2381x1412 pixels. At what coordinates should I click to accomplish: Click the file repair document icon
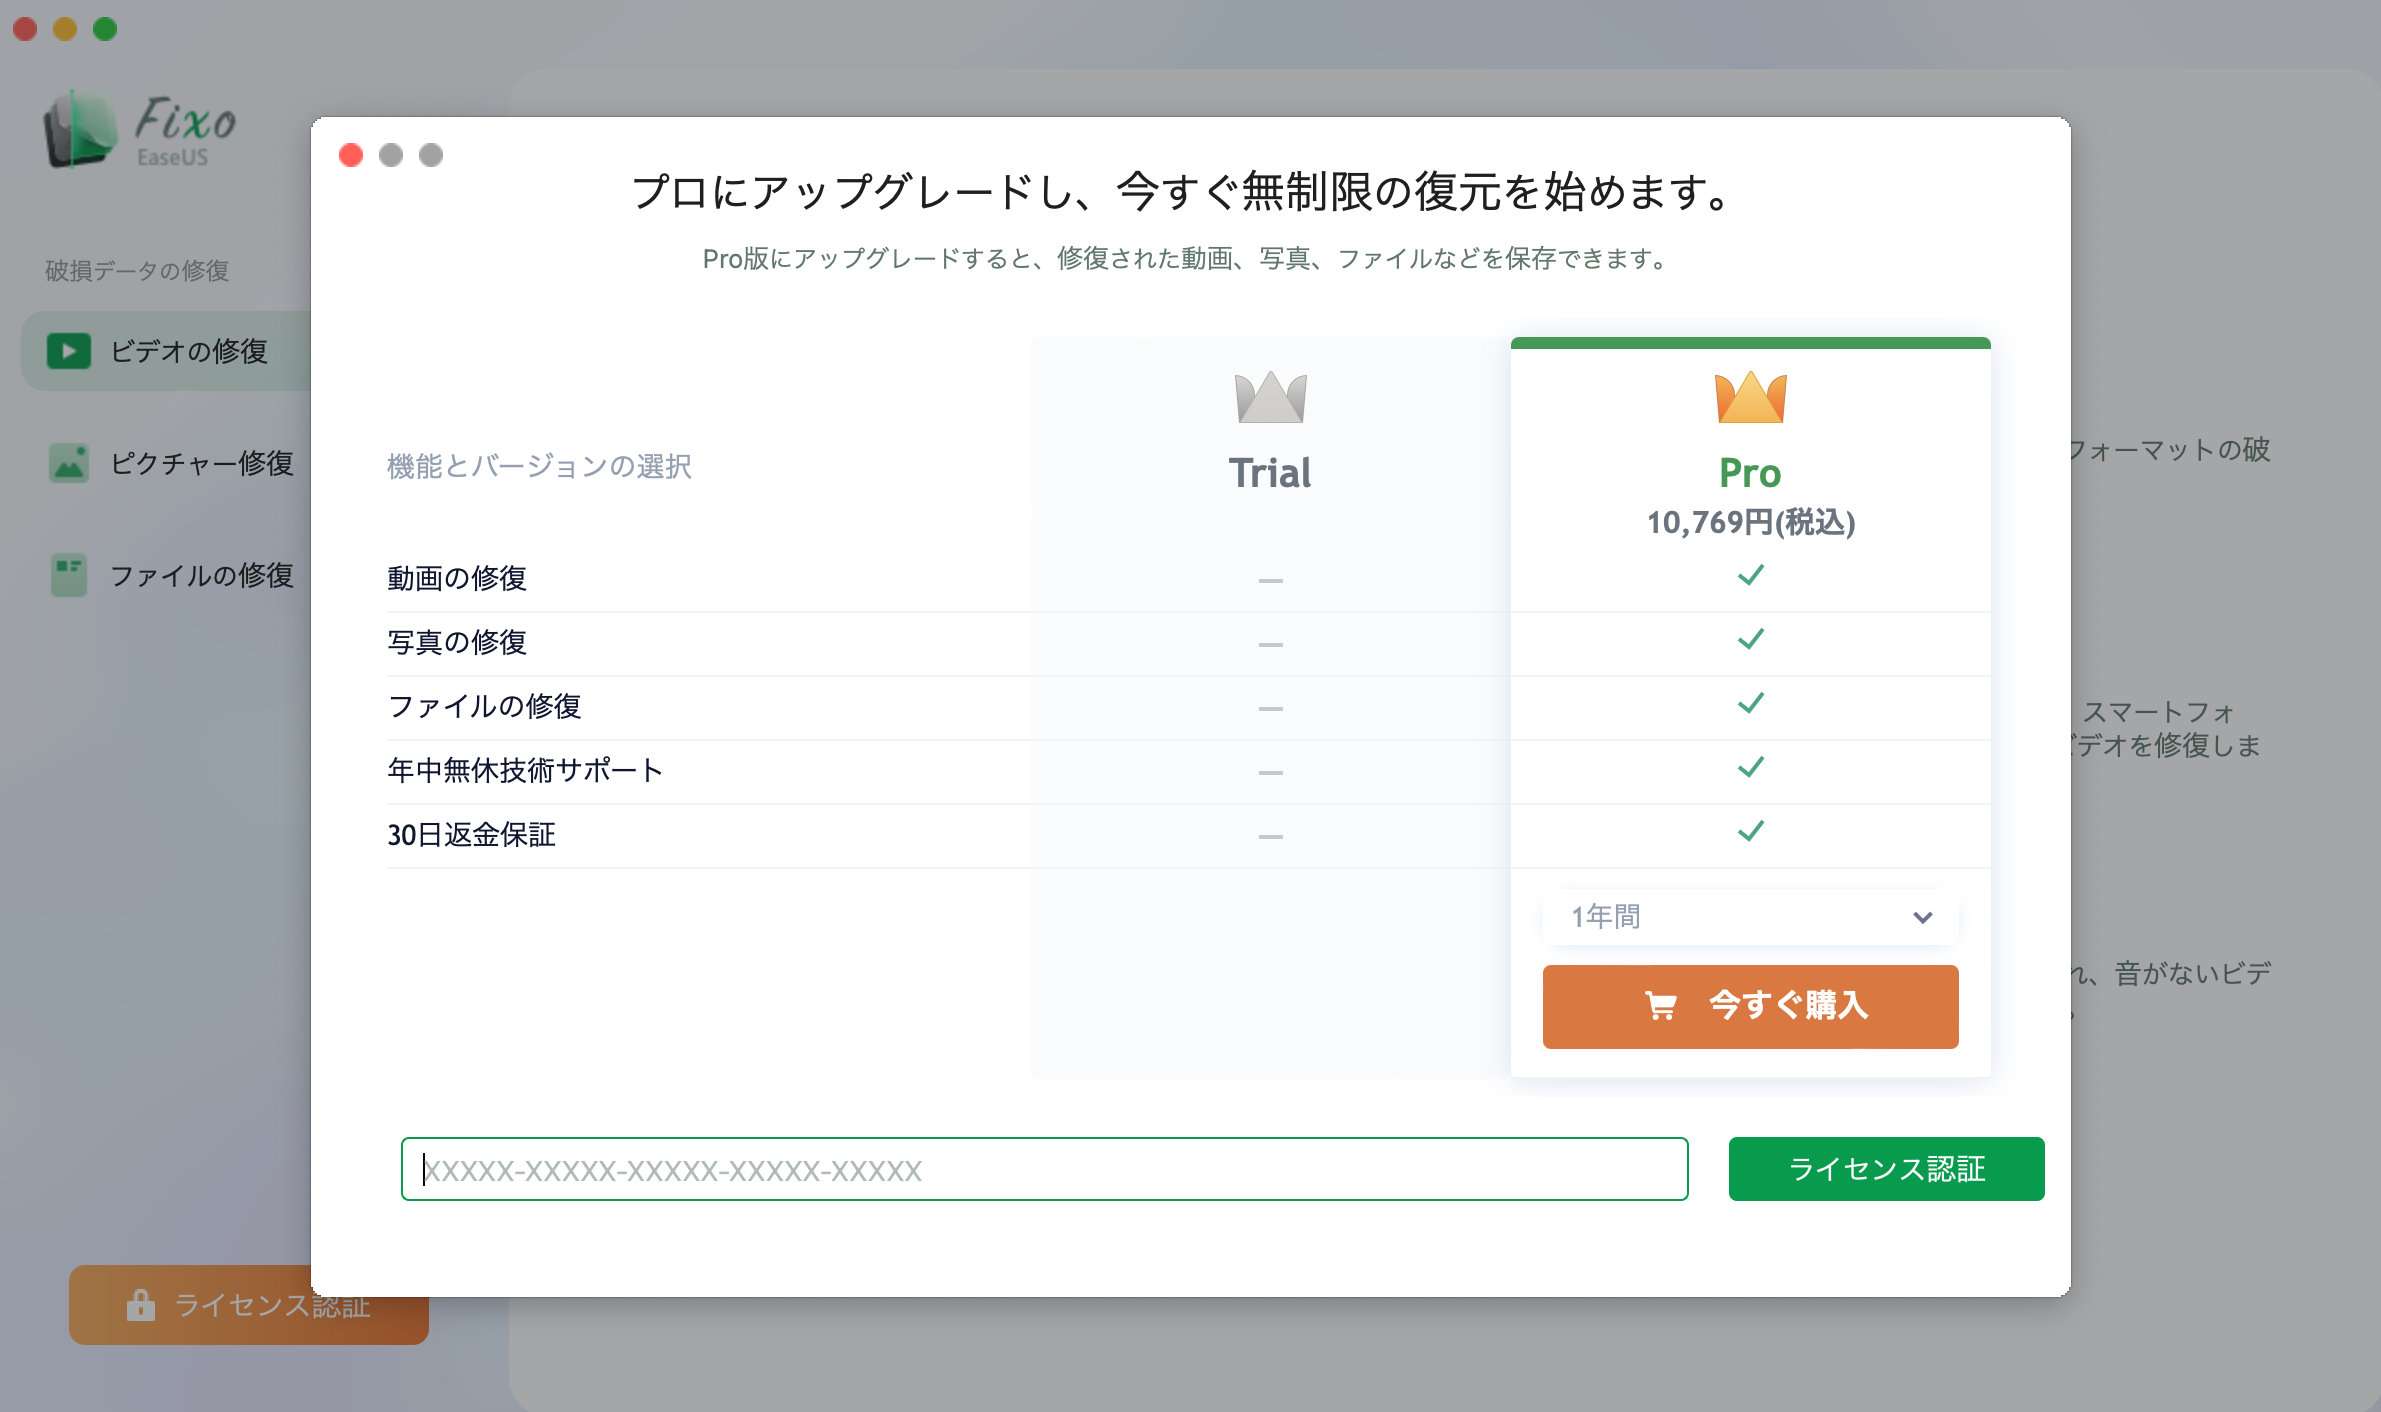tap(68, 575)
